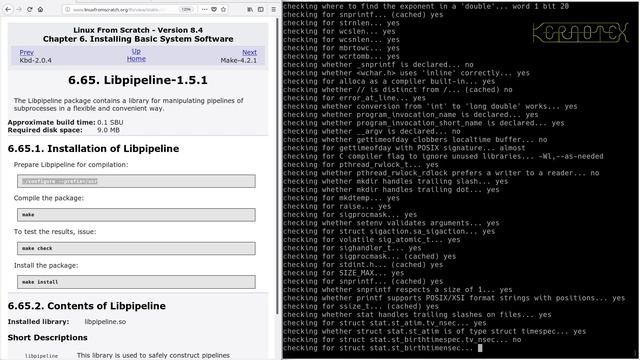
Task: Click '0.1 SBU' build time value
Action: point(110,122)
